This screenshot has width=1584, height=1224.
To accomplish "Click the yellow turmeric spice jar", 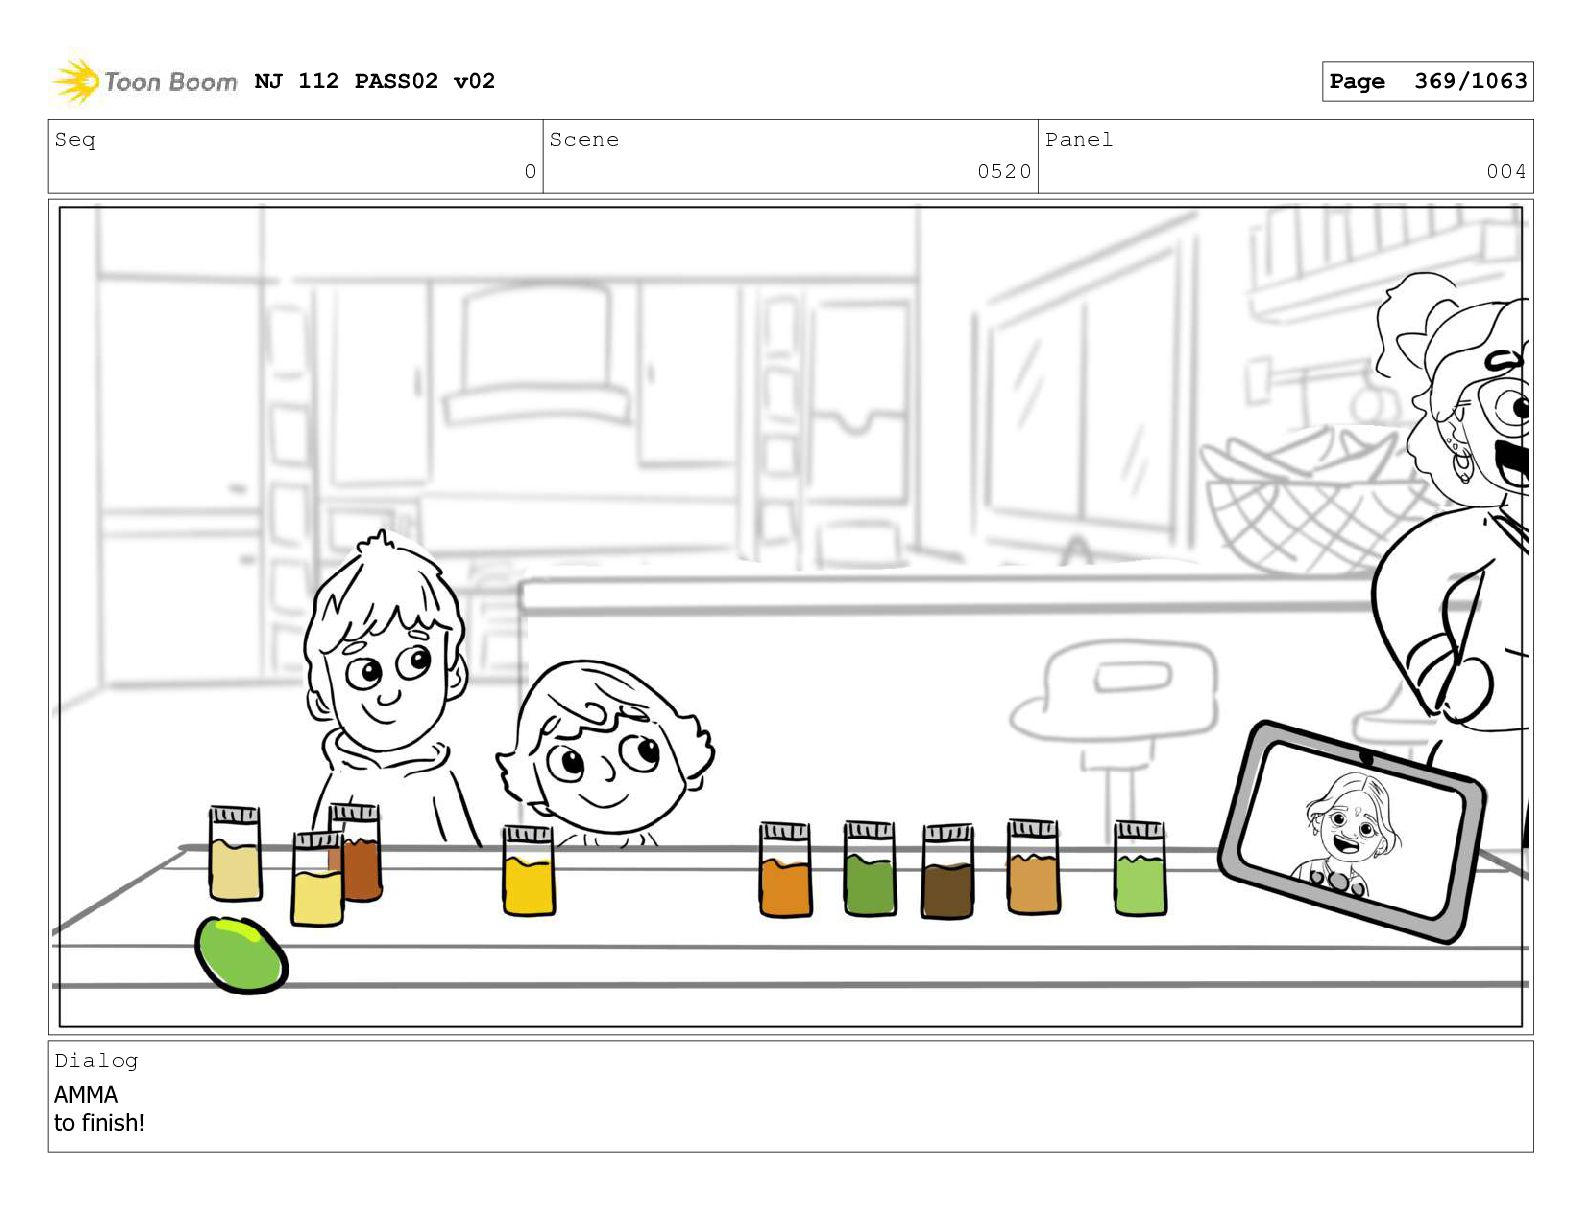I will pyautogui.click(x=529, y=870).
